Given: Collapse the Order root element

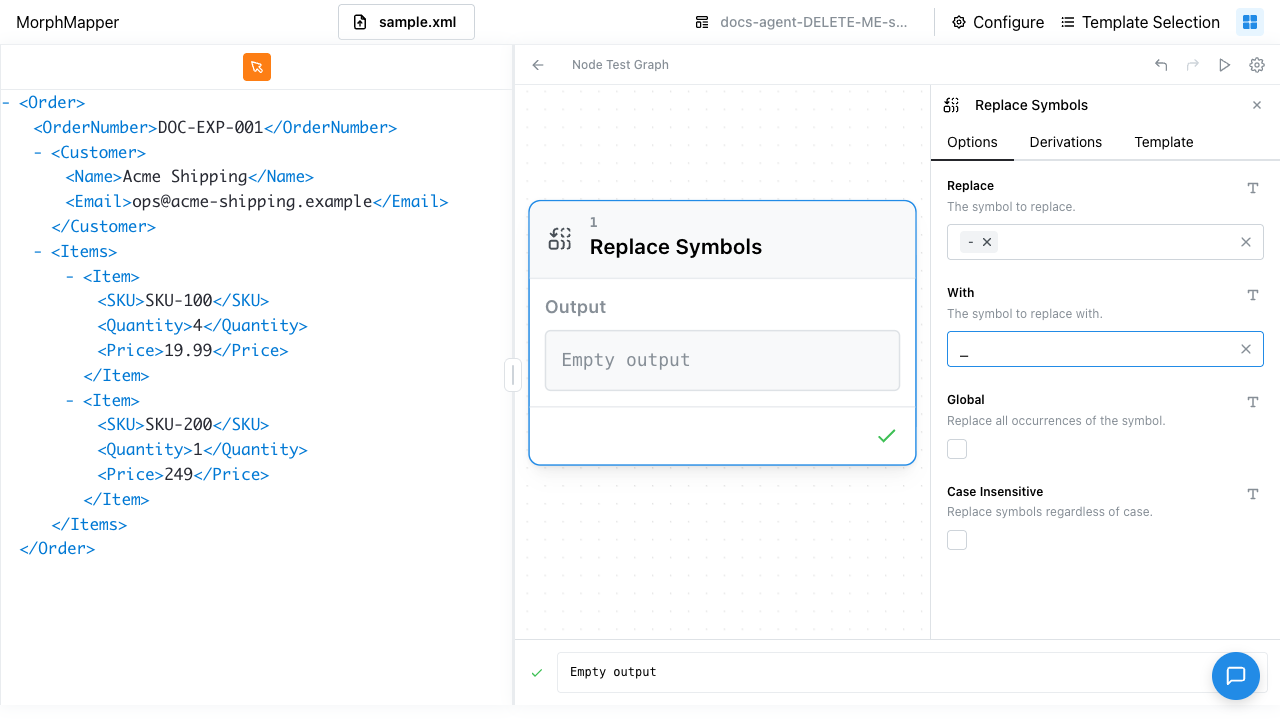Looking at the screenshot, I should tap(6, 103).
